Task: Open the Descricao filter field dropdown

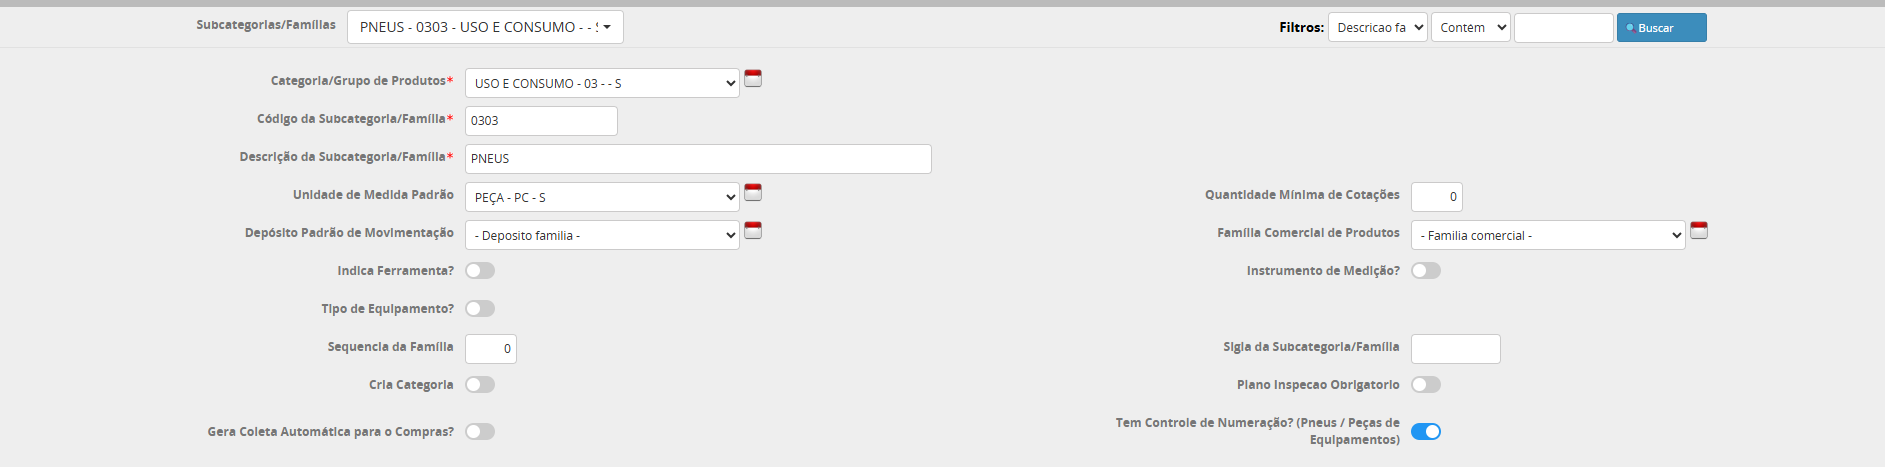Action: (1377, 28)
